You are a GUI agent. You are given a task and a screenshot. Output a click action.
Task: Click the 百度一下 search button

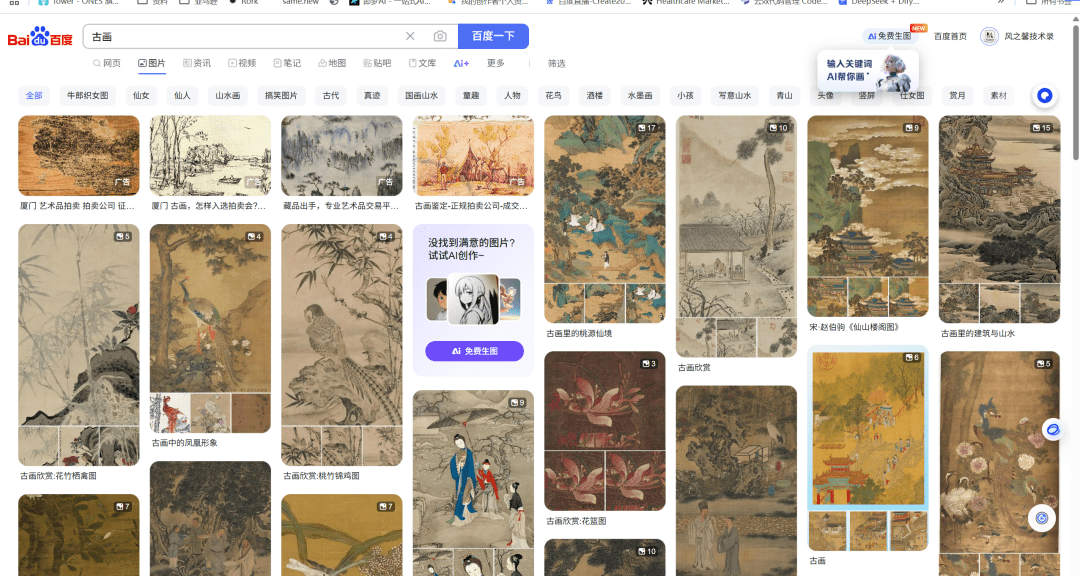(493, 36)
